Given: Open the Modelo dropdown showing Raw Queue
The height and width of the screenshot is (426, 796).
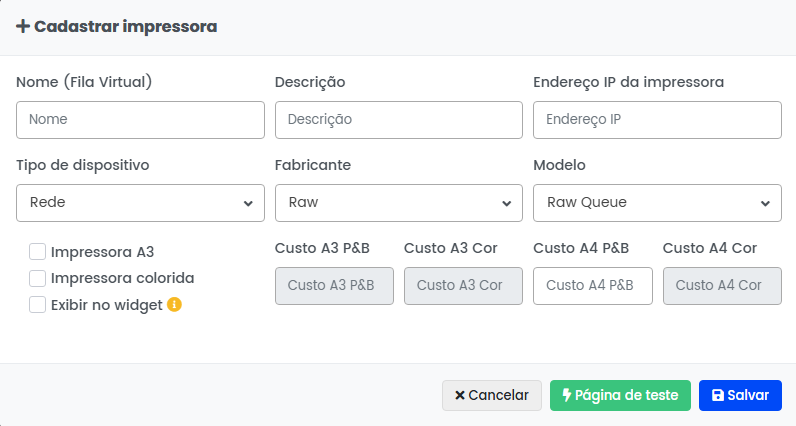Looking at the screenshot, I should click(x=656, y=202).
